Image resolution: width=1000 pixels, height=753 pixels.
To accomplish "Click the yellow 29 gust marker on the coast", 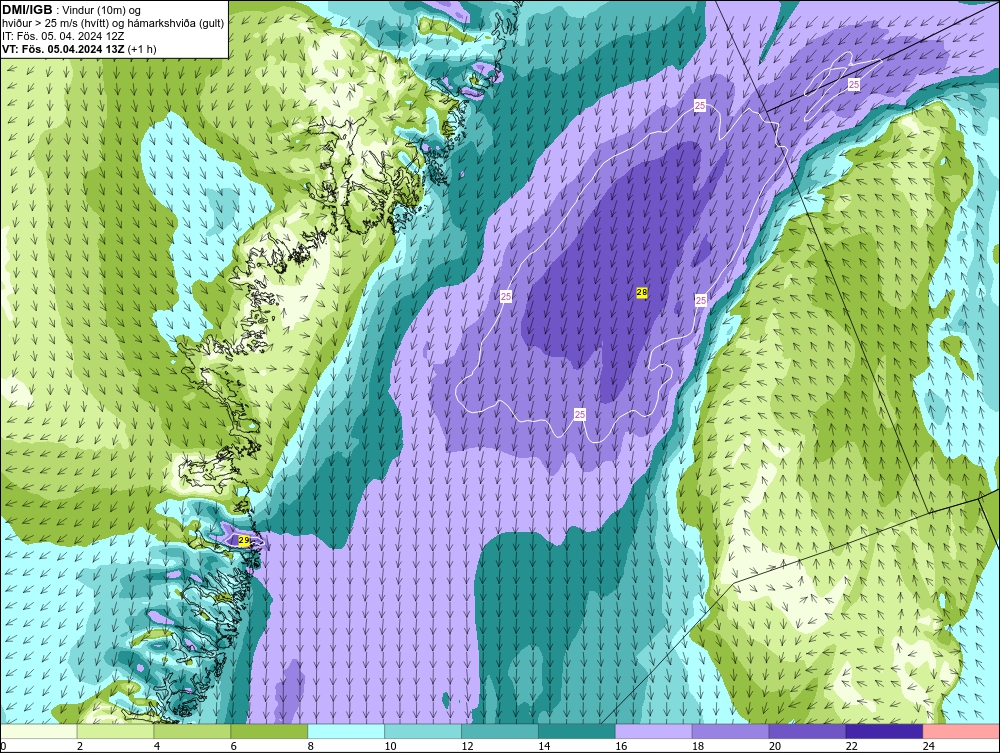I will [244, 541].
